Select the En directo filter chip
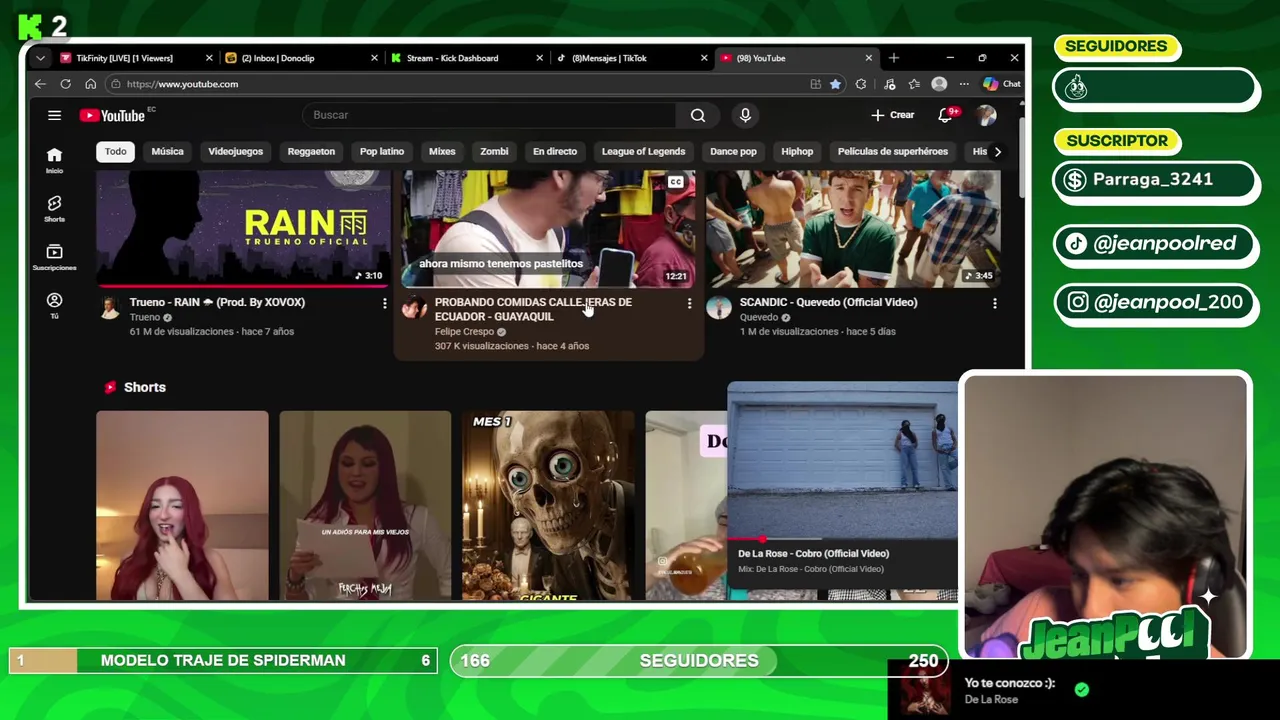This screenshot has height=720, width=1280. pos(555,152)
